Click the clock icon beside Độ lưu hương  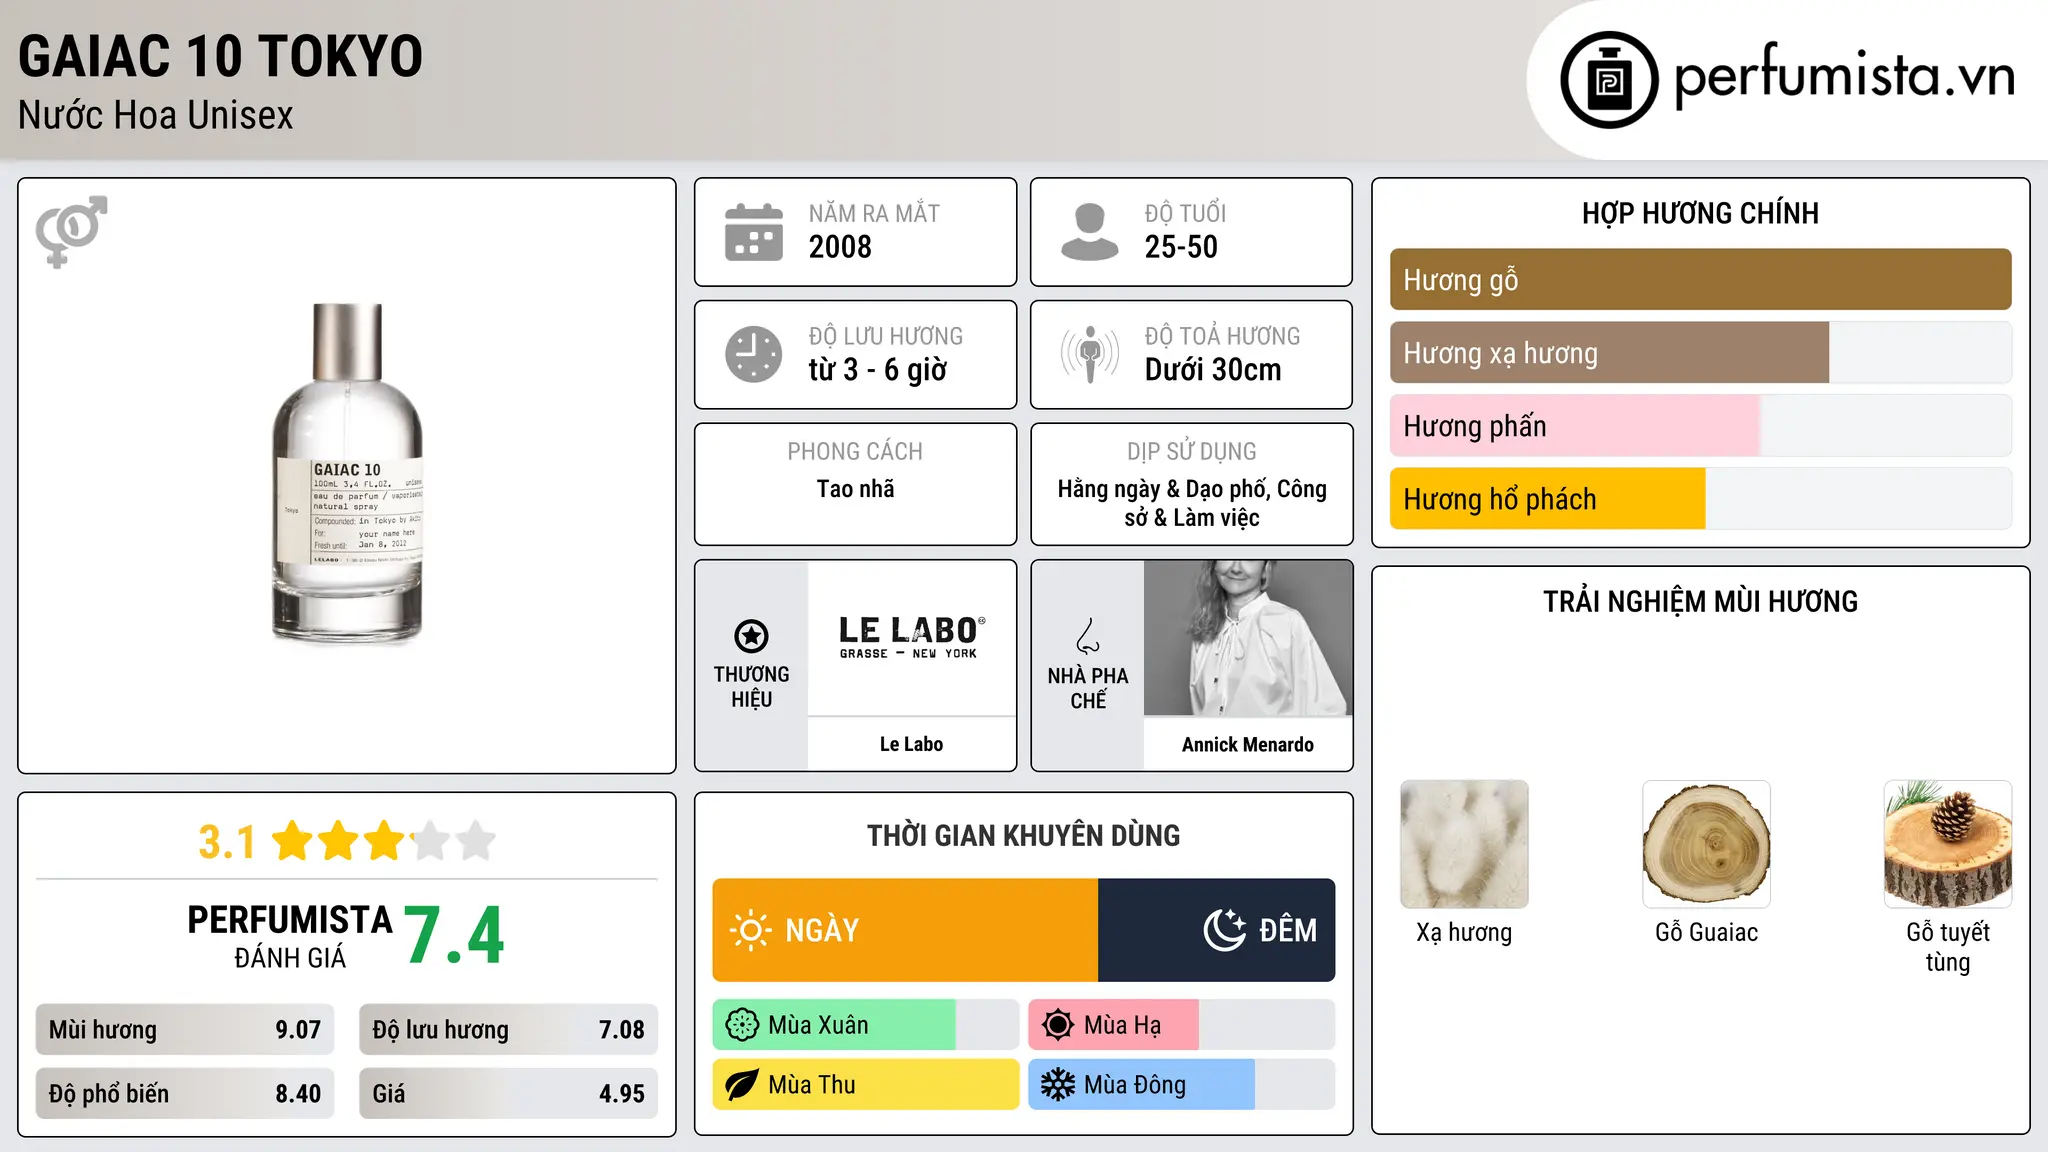754,354
